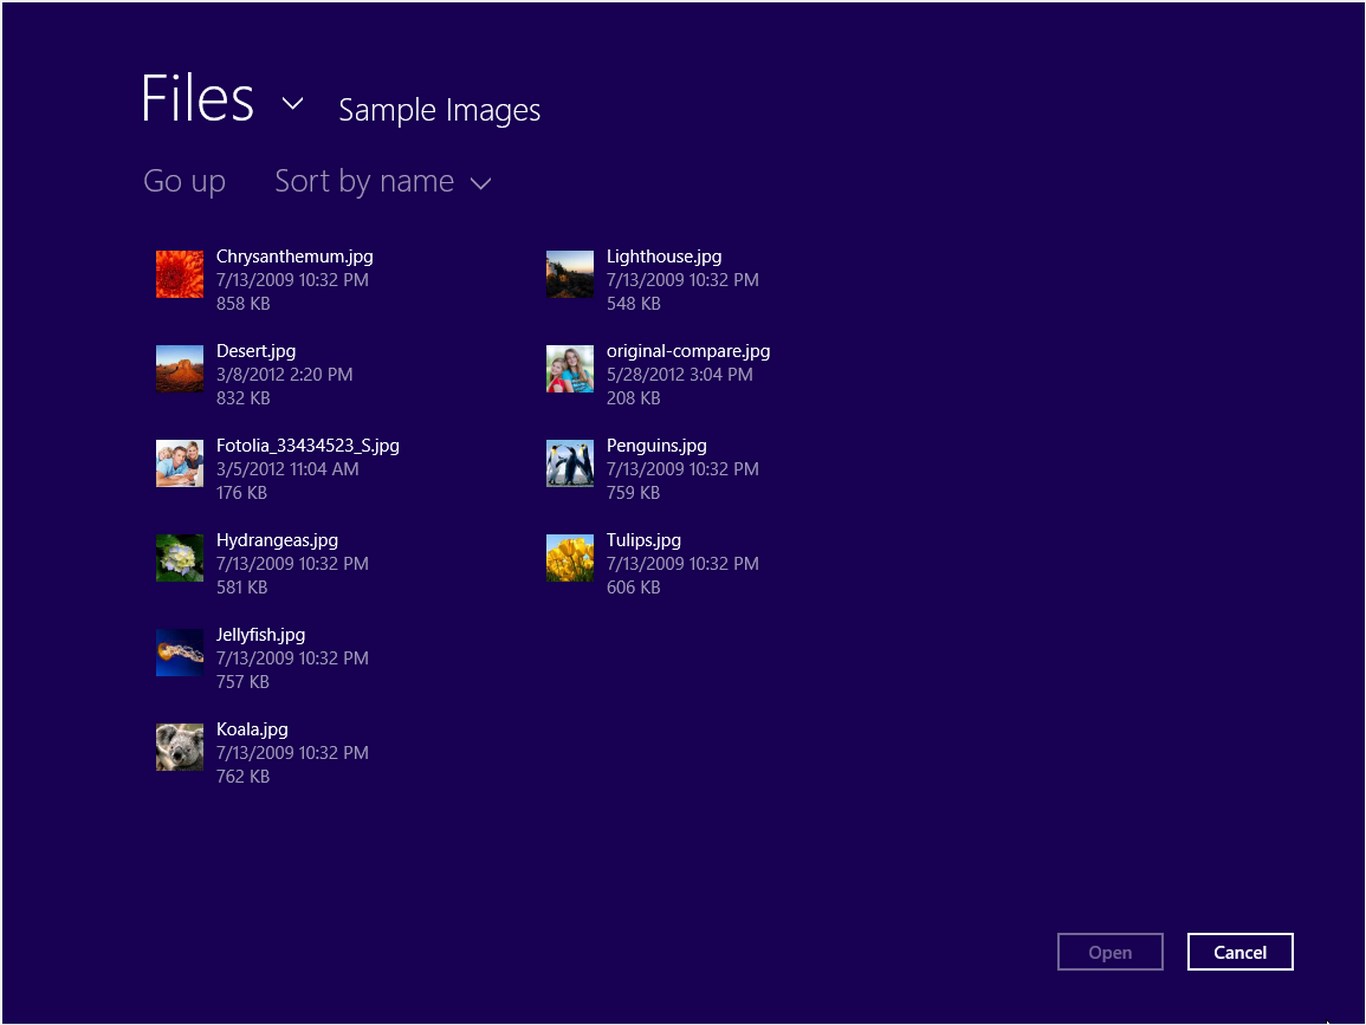Screen dimensions: 1366x1025
Task: Click Go up to the parent folder
Action: (x=184, y=181)
